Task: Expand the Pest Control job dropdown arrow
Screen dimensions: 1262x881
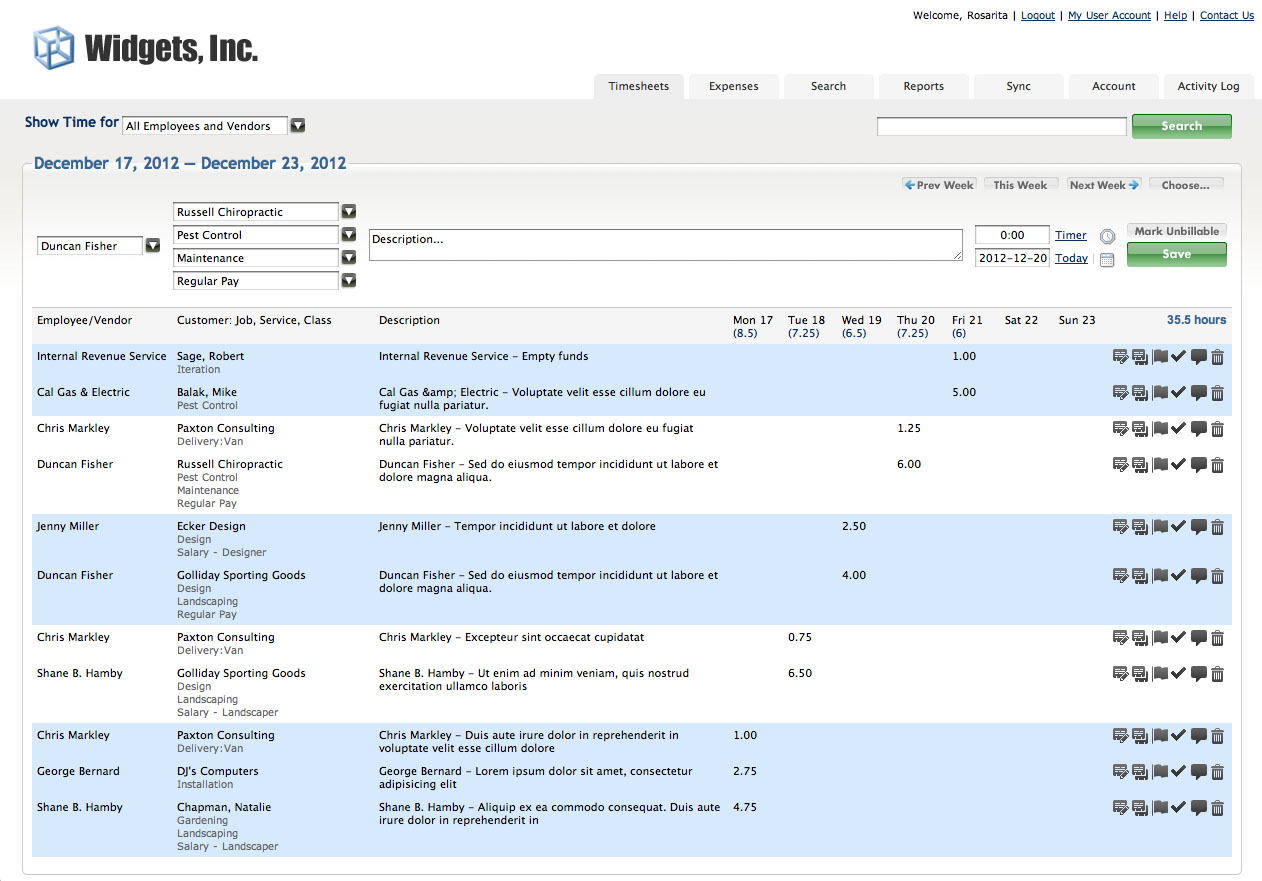Action: (x=349, y=235)
